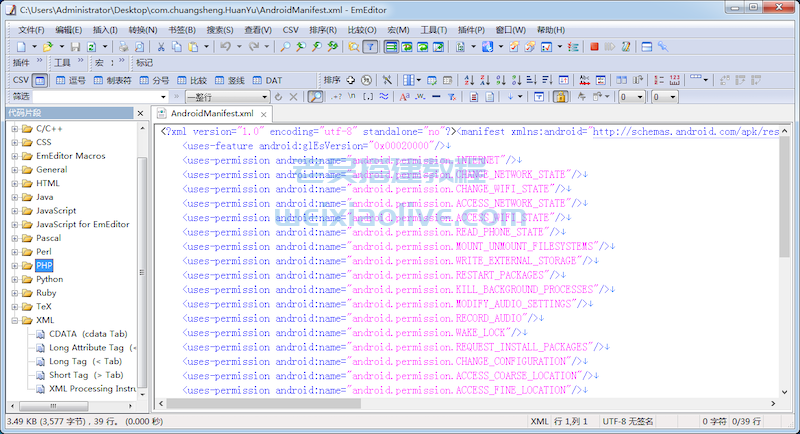
Task: Click the external browser preview icon
Action: [487, 47]
